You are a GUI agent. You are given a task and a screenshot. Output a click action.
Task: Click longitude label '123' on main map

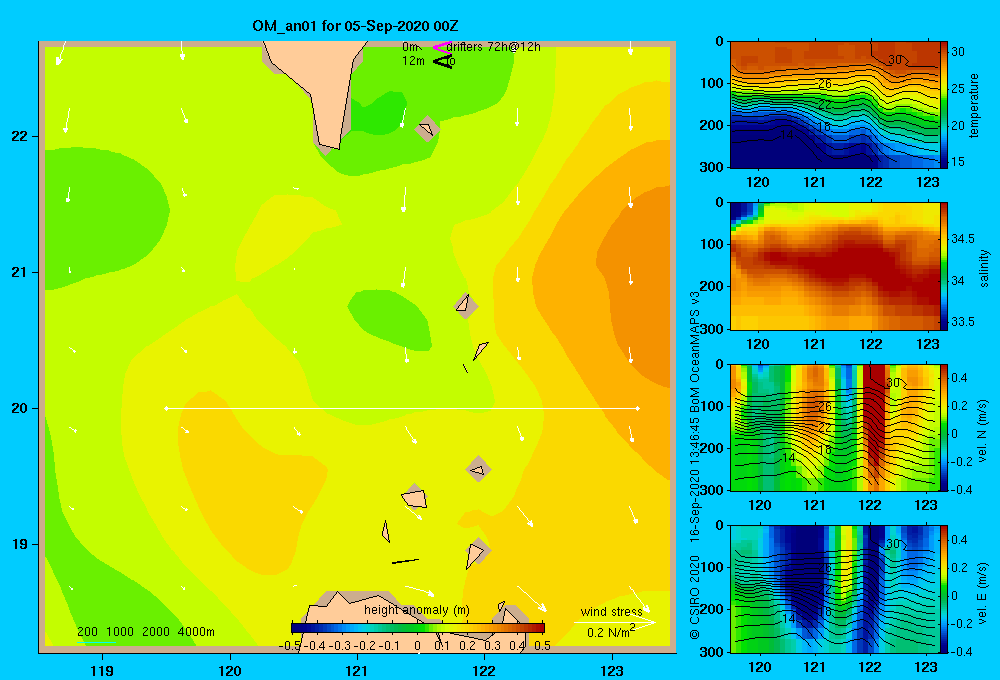pos(612,670)
